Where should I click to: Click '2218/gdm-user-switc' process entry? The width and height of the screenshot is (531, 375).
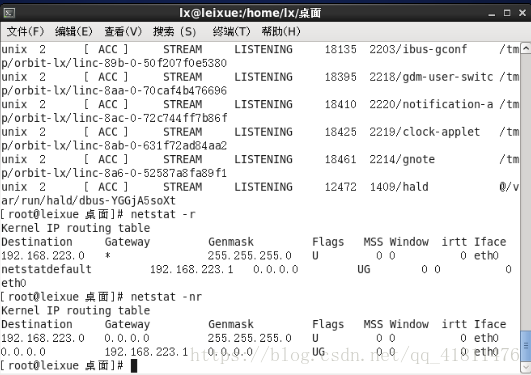431,77
